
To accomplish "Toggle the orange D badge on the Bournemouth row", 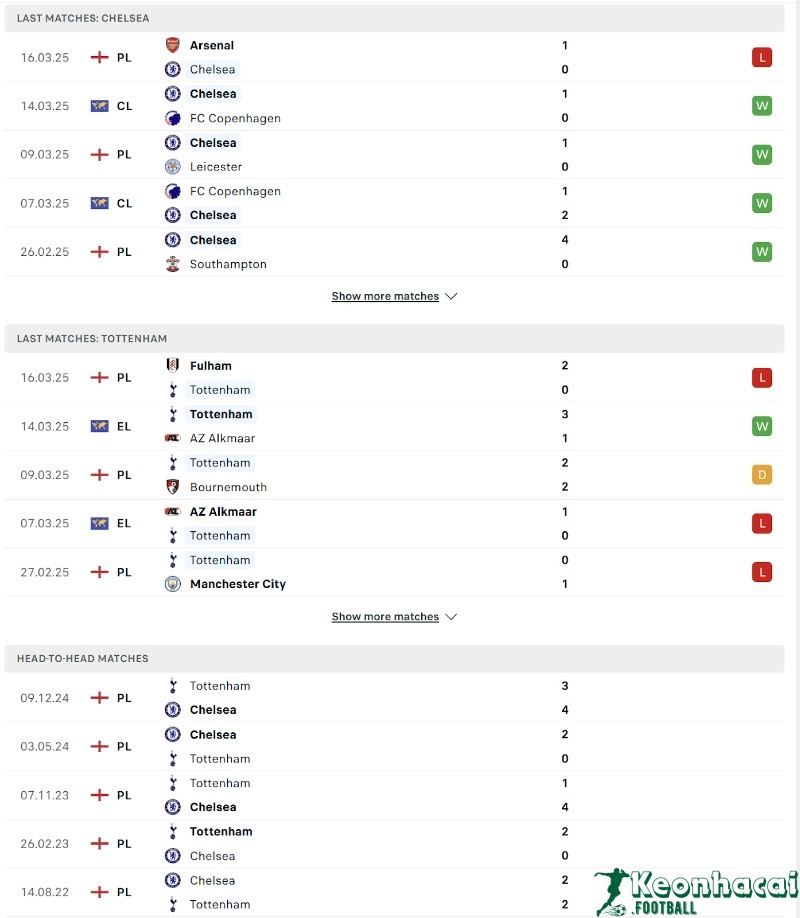I will [762, 474].
